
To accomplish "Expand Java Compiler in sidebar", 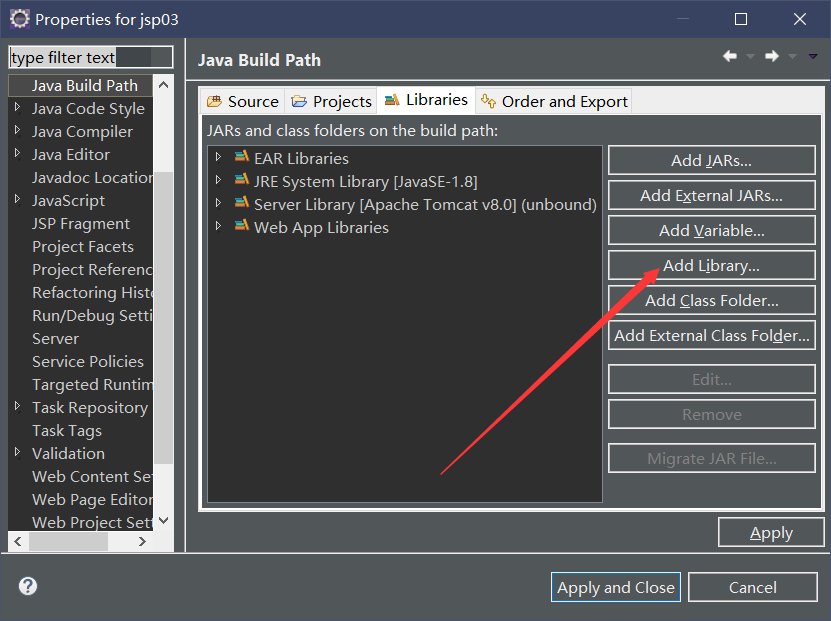I will [x=17, y=130].
